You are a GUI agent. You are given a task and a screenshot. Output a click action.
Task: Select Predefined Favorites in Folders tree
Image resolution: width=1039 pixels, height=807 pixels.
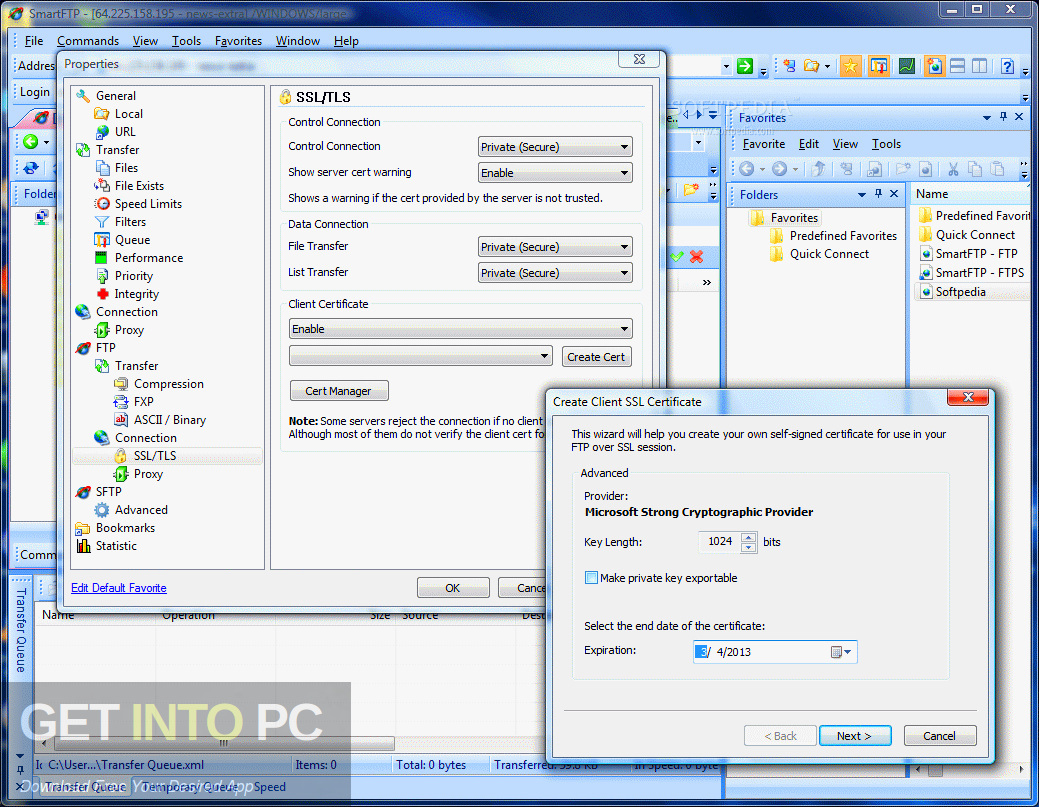click(843, 236)
